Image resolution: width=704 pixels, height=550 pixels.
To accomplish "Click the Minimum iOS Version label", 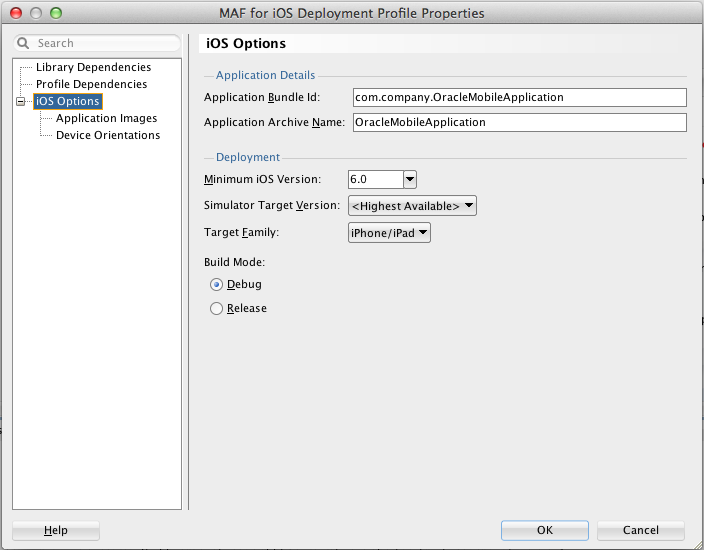I will click(262, 179).
